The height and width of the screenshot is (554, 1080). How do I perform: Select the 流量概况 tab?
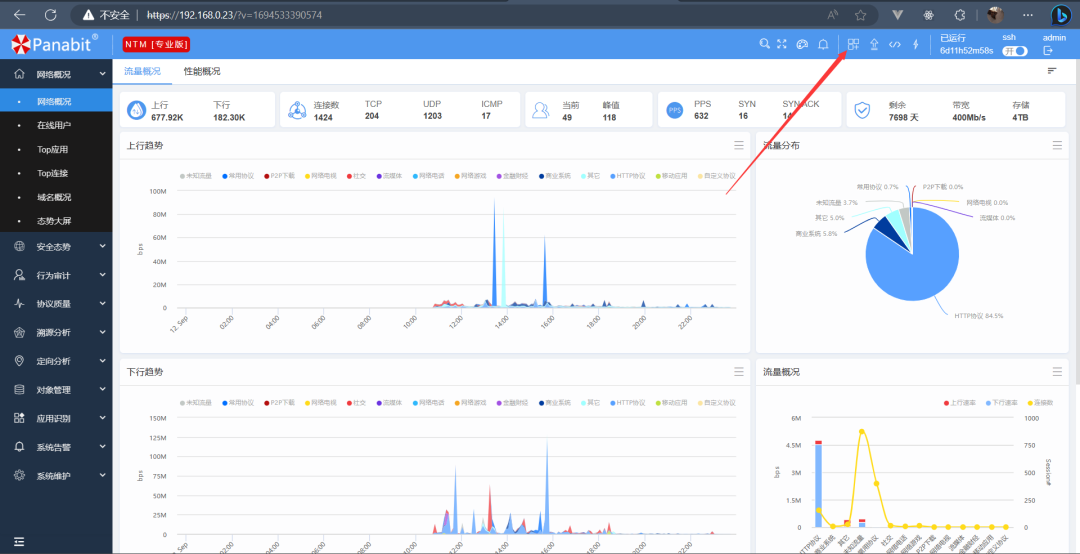pos(143,71)
